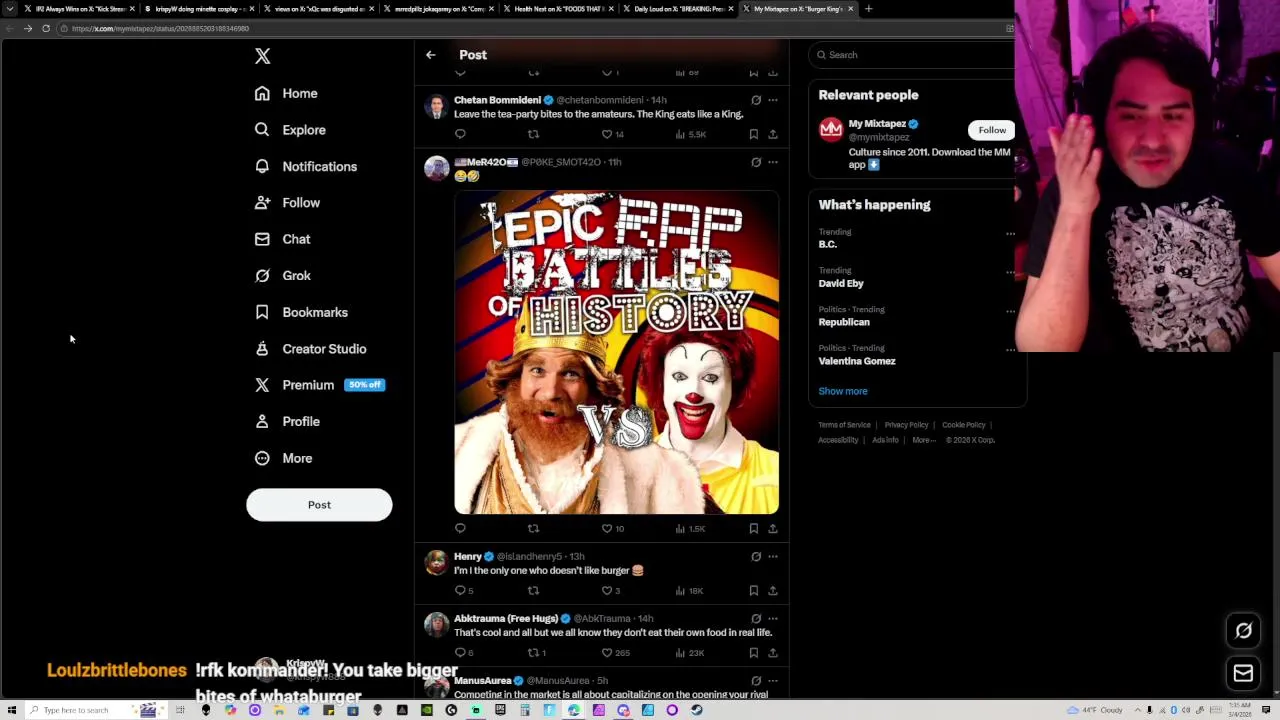The image size is (1280, 720).
Task: Reply to Chetan Bommideni's post
Action: pyautogui.click(x=460, y=134)
